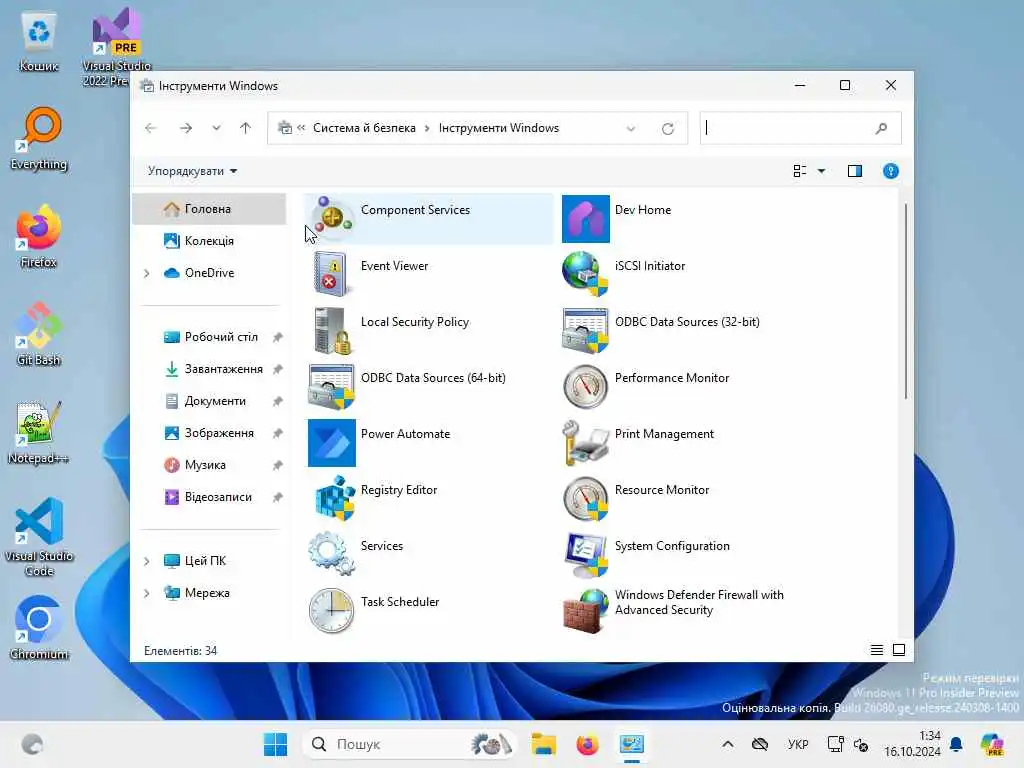This screenshot has height=768, width=1024.
Task: Open the Упорядкувати dropdown menu
Action: [192, 171]
